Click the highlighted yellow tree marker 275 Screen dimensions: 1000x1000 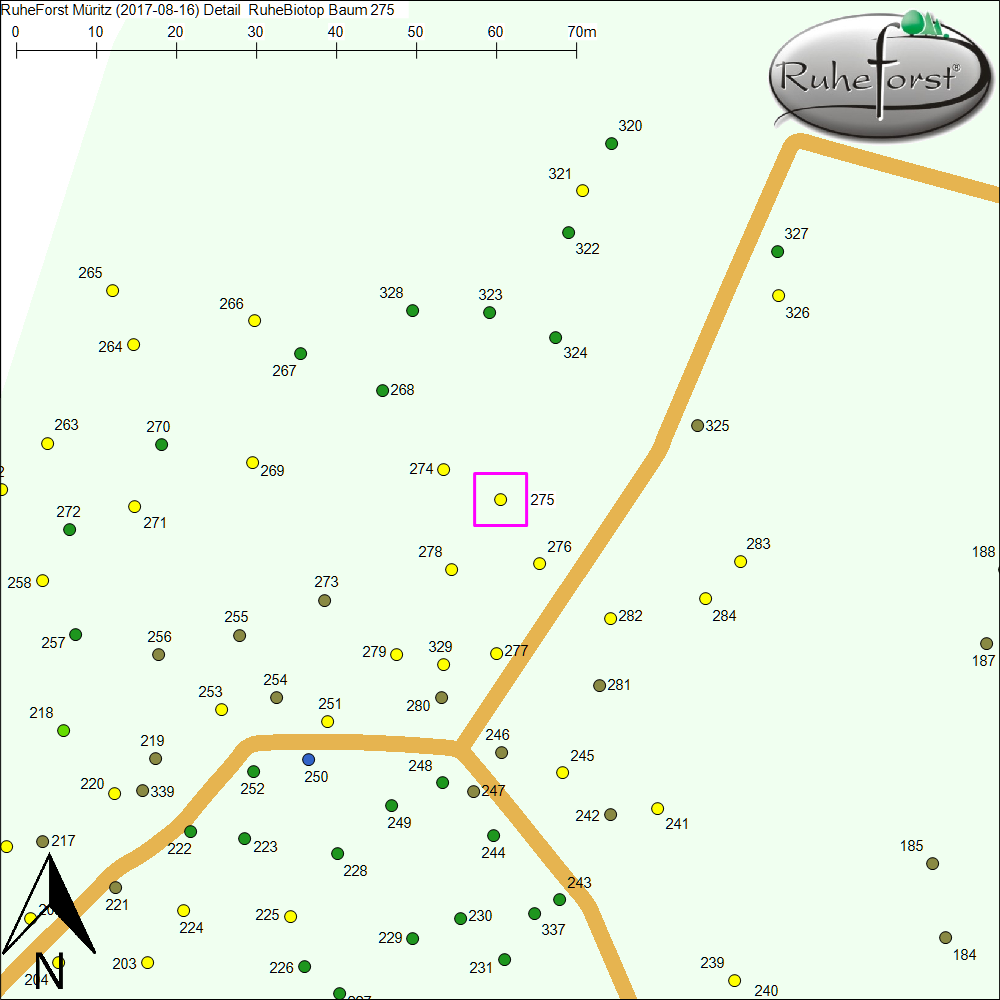tap(501, 499)
